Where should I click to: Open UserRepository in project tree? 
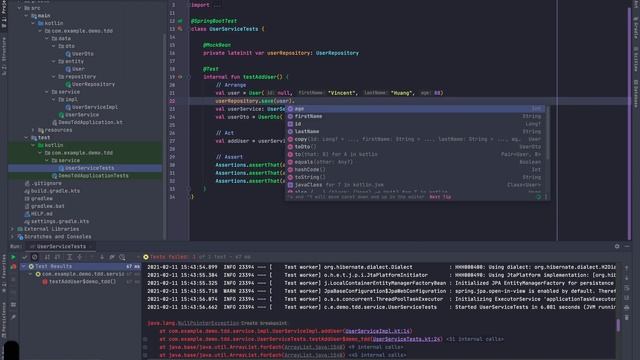click(x=90, y=84)
